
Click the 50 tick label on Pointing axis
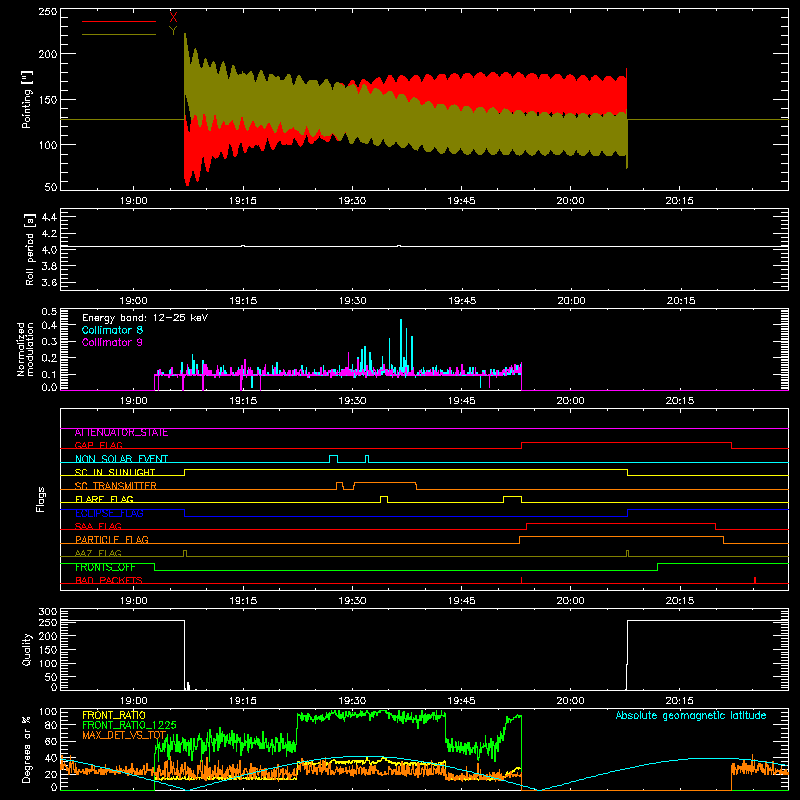click(x=51, y=187)
